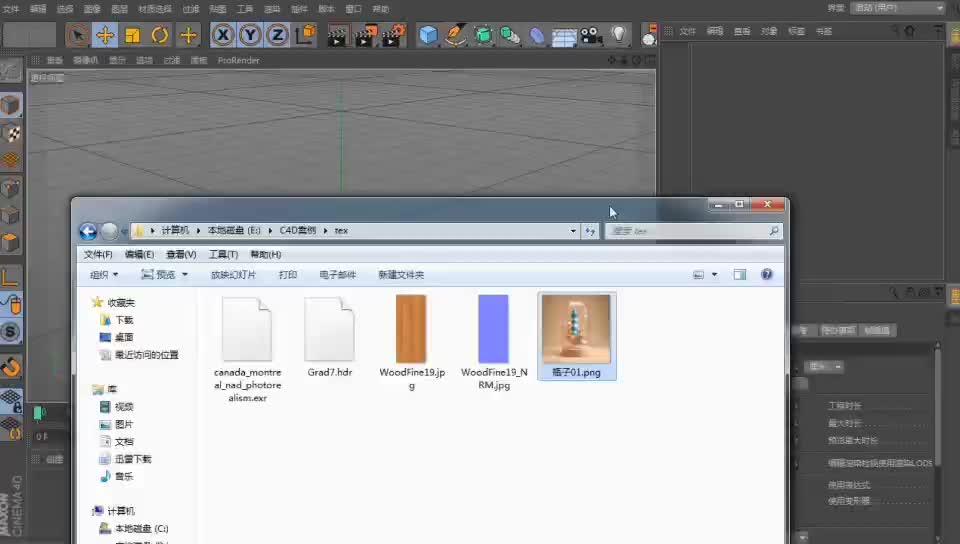The height and width of the screenshot is (544, 960).
Task: Toggle the Z axis lock
Action: [277, 35]
